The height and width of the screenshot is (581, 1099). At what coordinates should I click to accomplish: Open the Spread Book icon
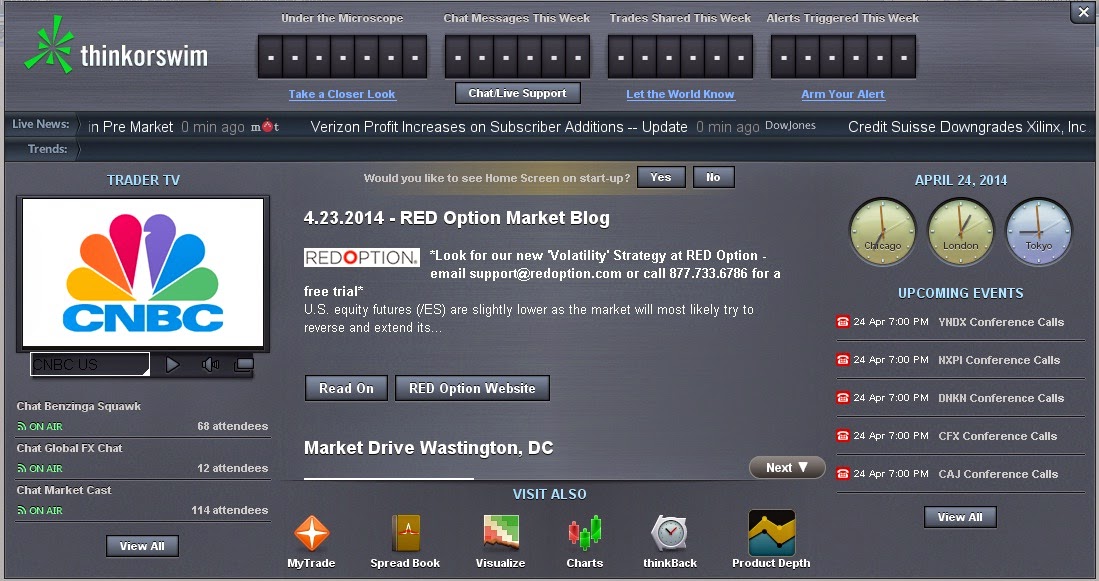(405, 533)
